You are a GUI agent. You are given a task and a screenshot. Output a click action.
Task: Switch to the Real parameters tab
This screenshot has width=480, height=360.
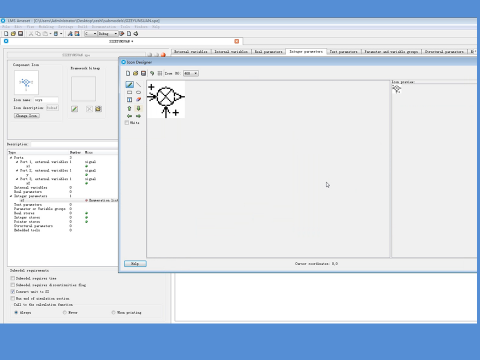tap(268, 52)
